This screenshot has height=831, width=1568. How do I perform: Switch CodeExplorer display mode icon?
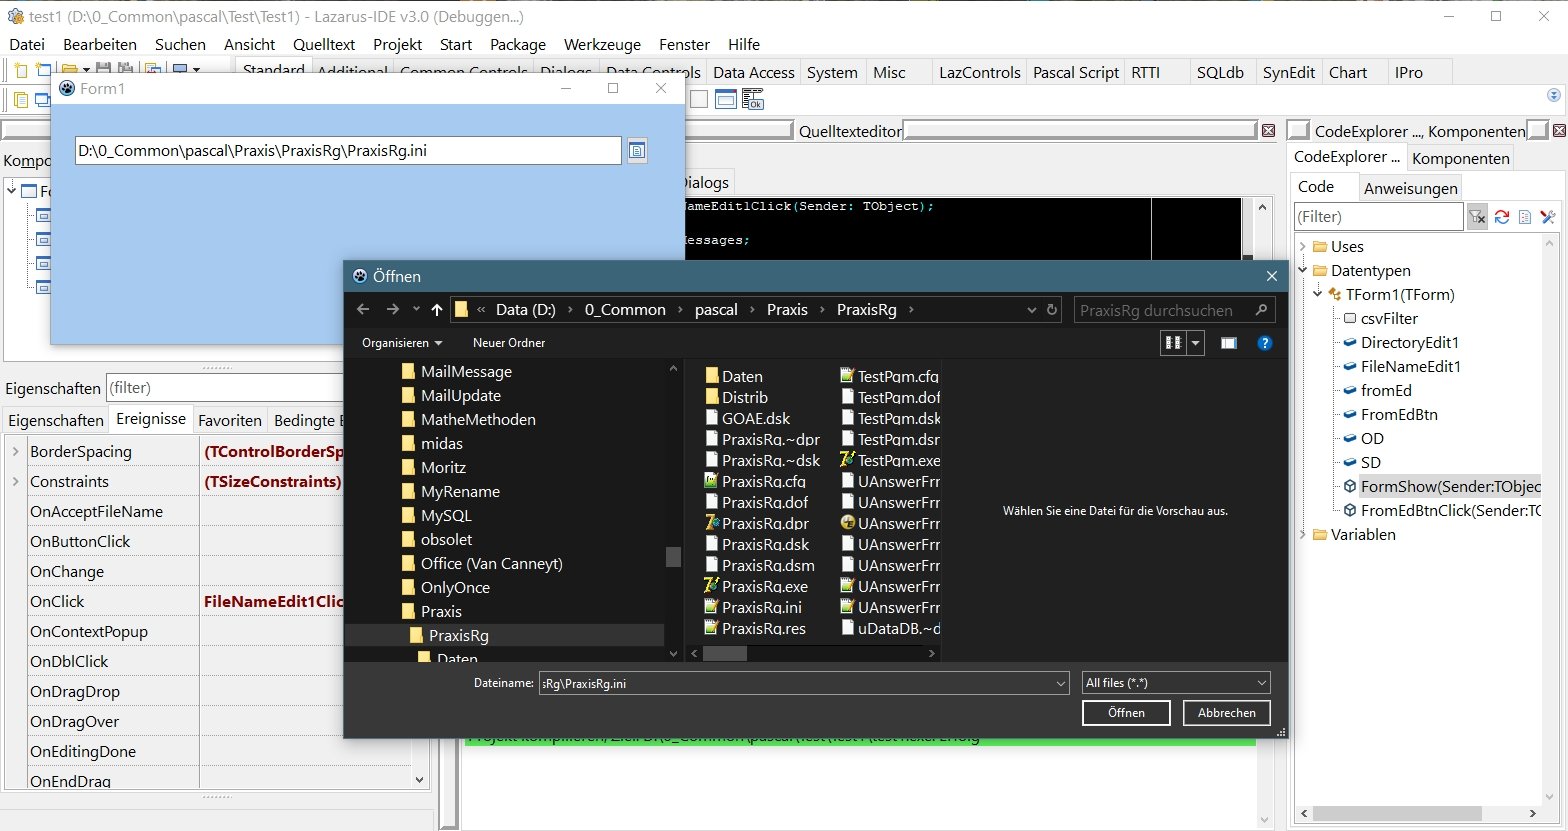tap(1525, 217)
